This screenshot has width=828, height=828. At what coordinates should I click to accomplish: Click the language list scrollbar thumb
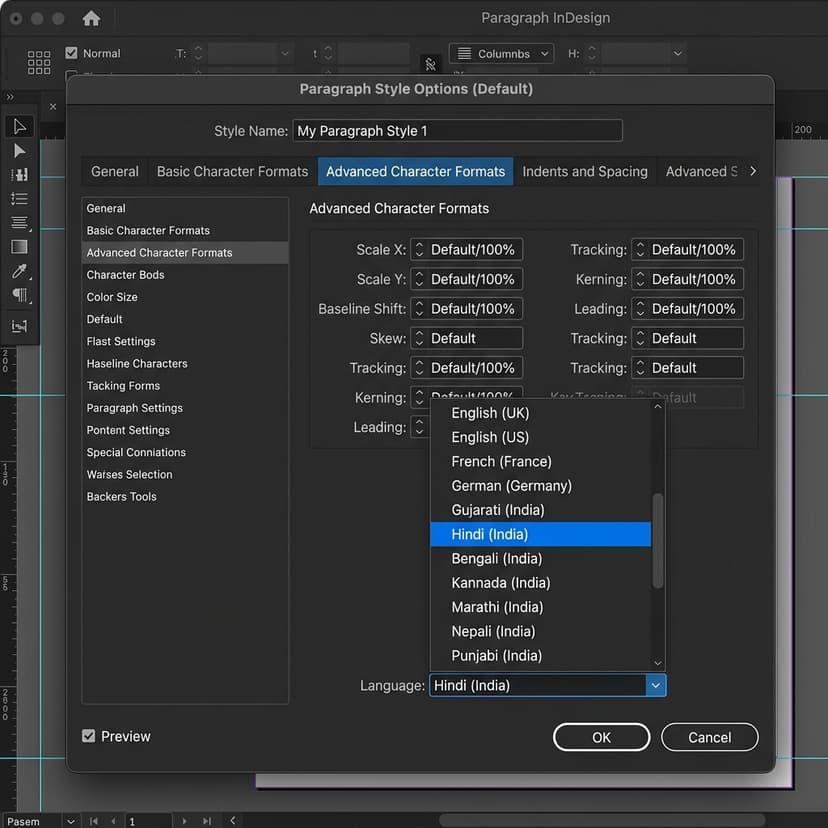[657, 540]
